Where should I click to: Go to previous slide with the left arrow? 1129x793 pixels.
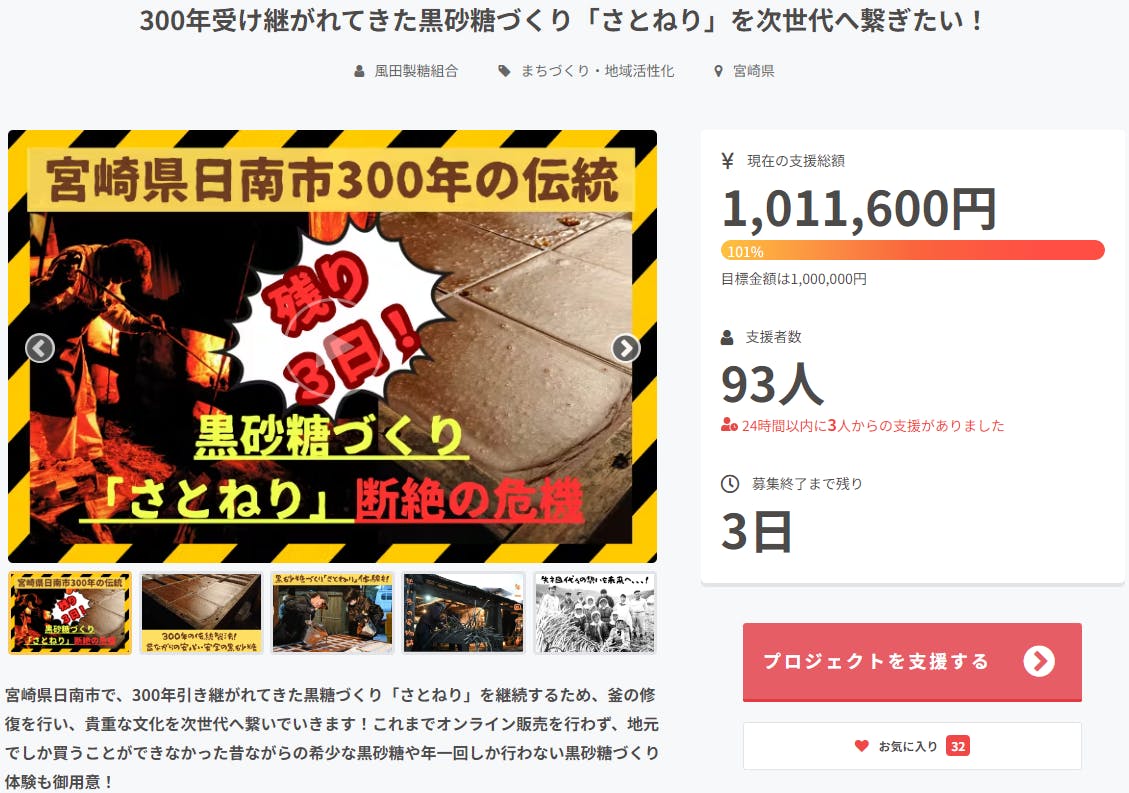[40, 348]
